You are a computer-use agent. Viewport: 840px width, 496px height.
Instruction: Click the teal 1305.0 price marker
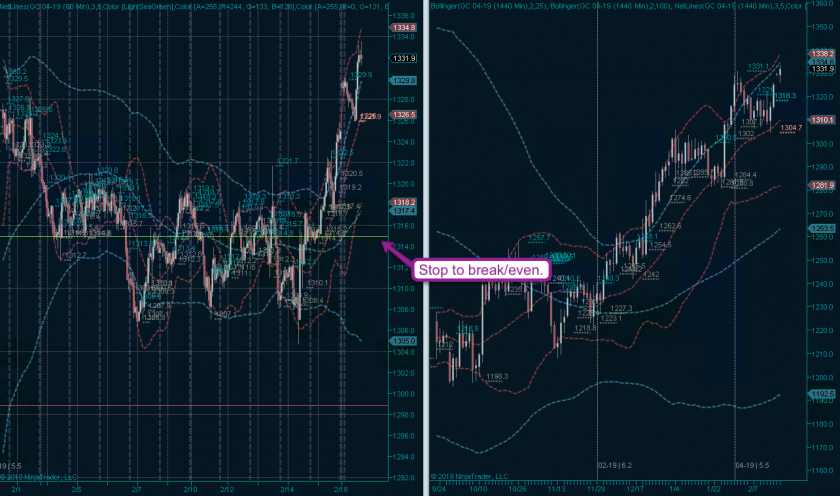click(x=403, y=341)
